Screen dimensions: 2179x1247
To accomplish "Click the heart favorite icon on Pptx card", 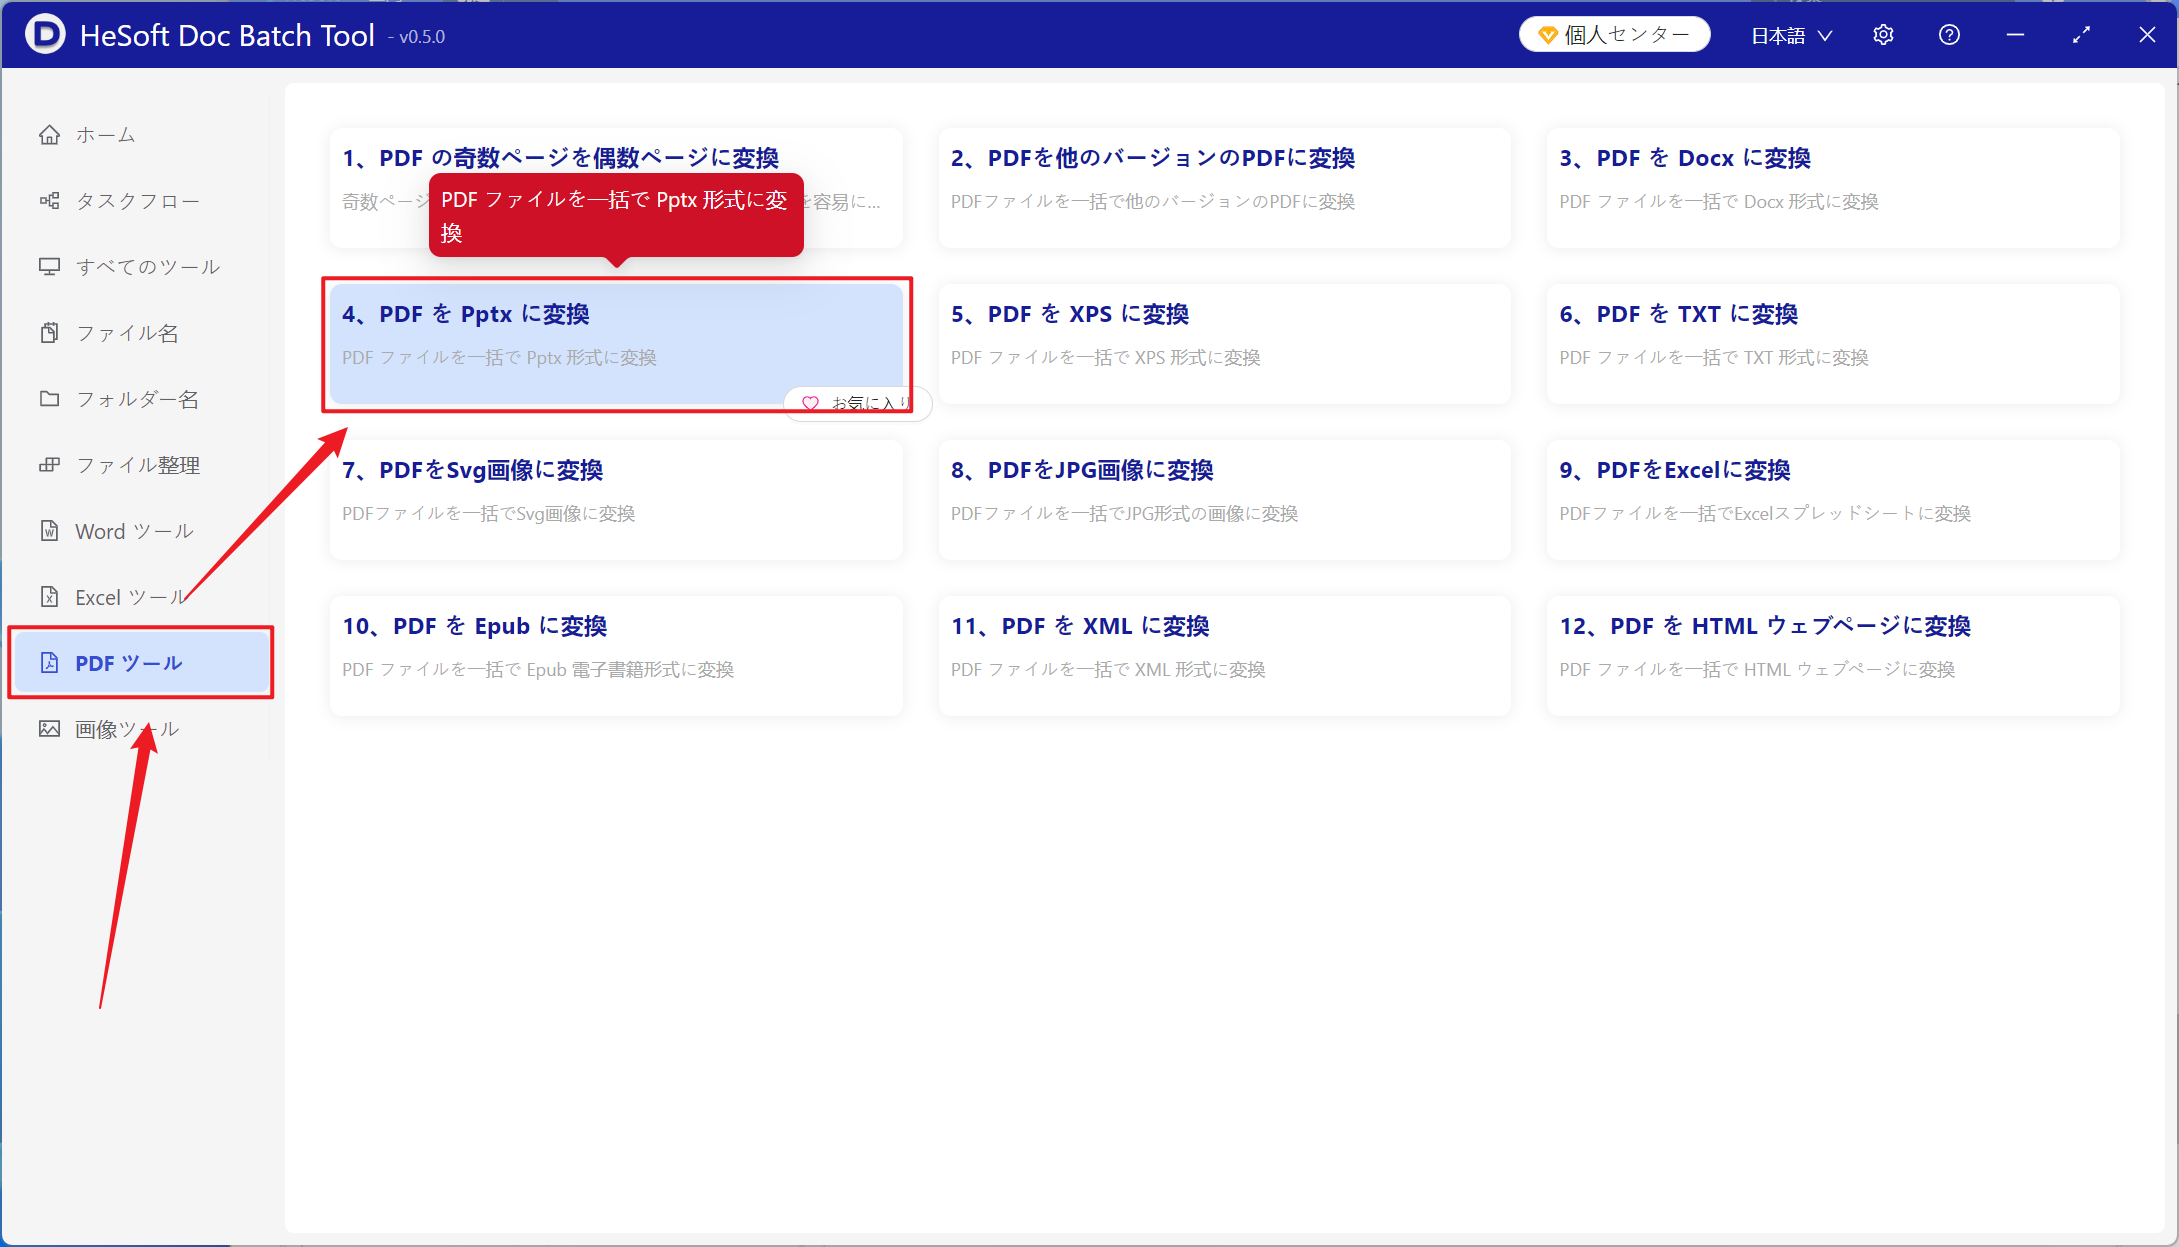I will [810, 403].
